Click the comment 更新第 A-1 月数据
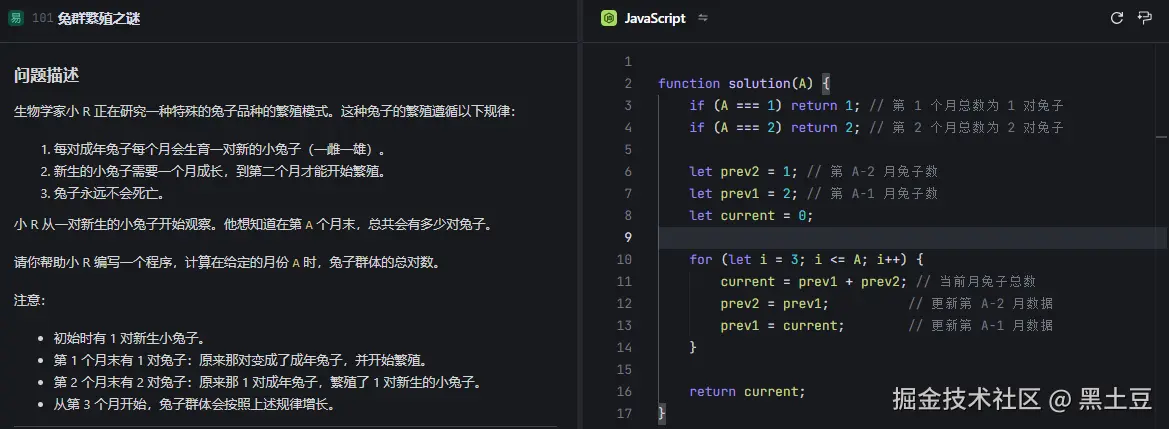1169x429 pixels. click(x=980, y=325)
